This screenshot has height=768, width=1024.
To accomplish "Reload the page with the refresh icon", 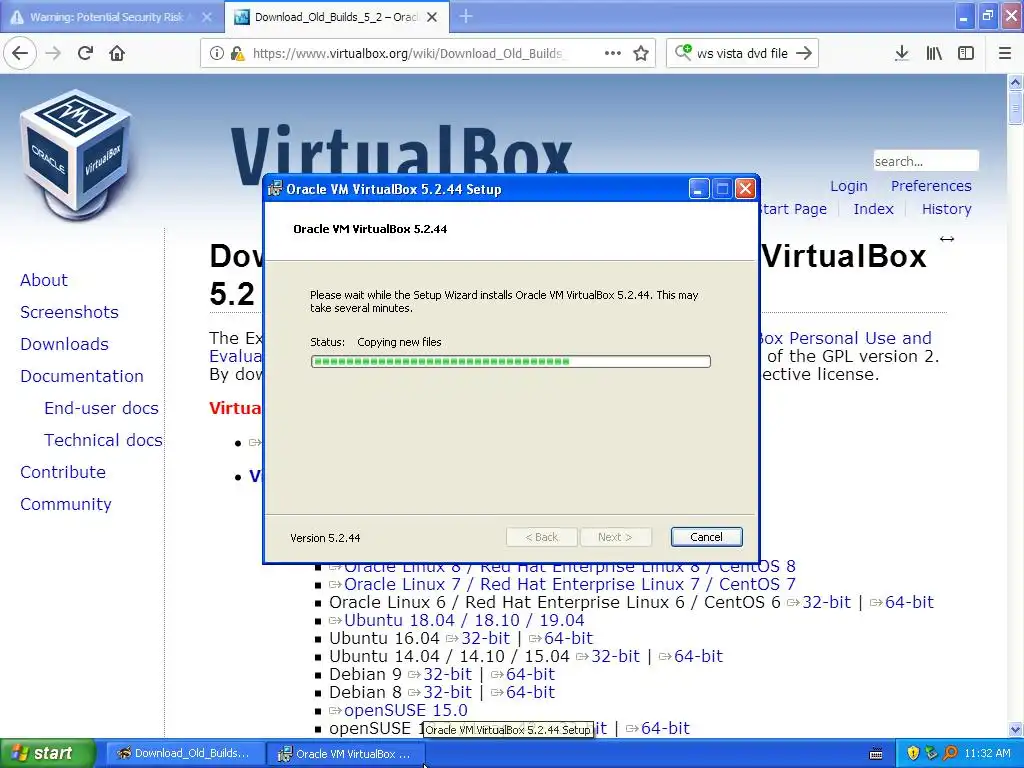I will point(85,53).
